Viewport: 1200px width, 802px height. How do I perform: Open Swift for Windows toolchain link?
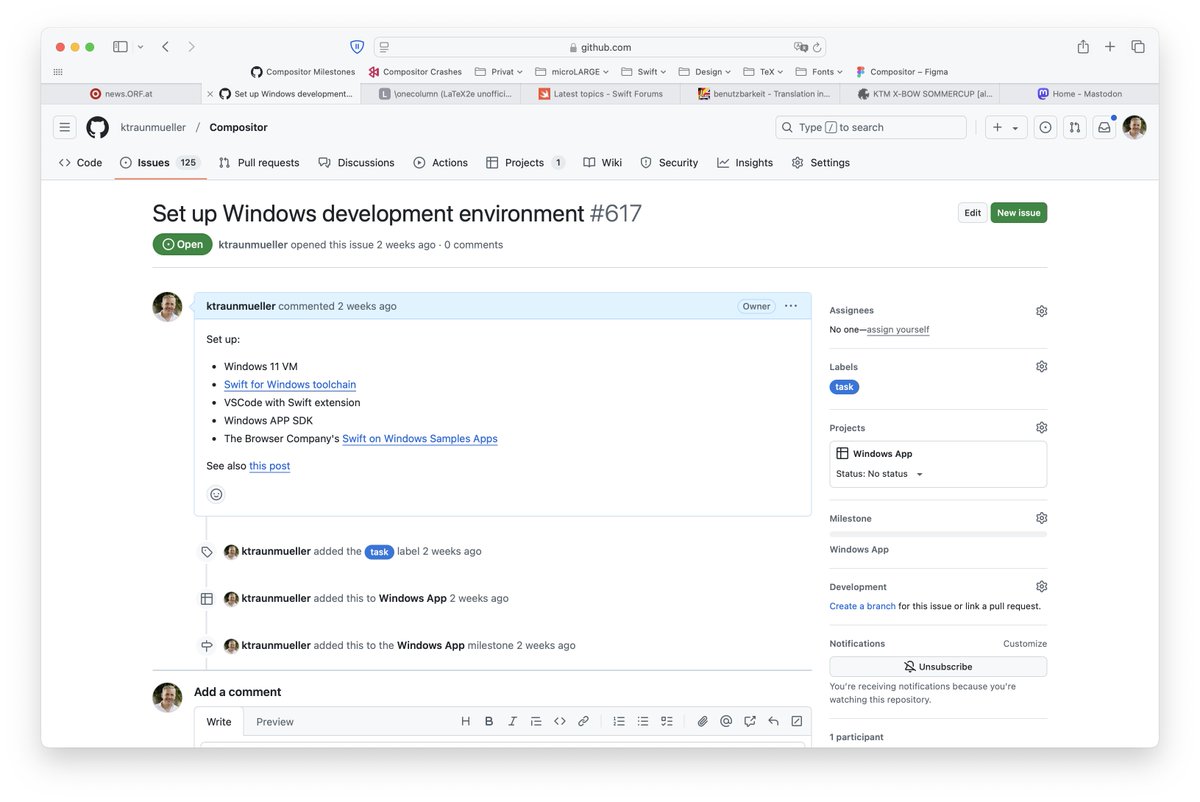click(x=290, y=385)
